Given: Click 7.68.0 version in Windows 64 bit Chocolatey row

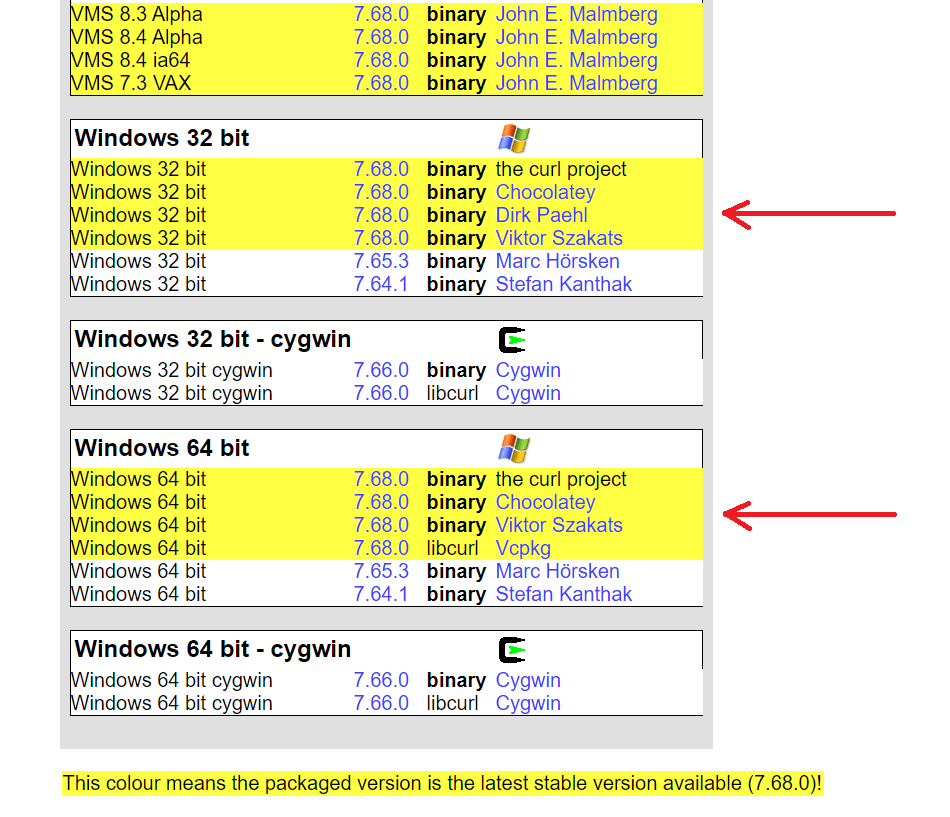Looking at the screenshot, I should click(x=381, y=502).
